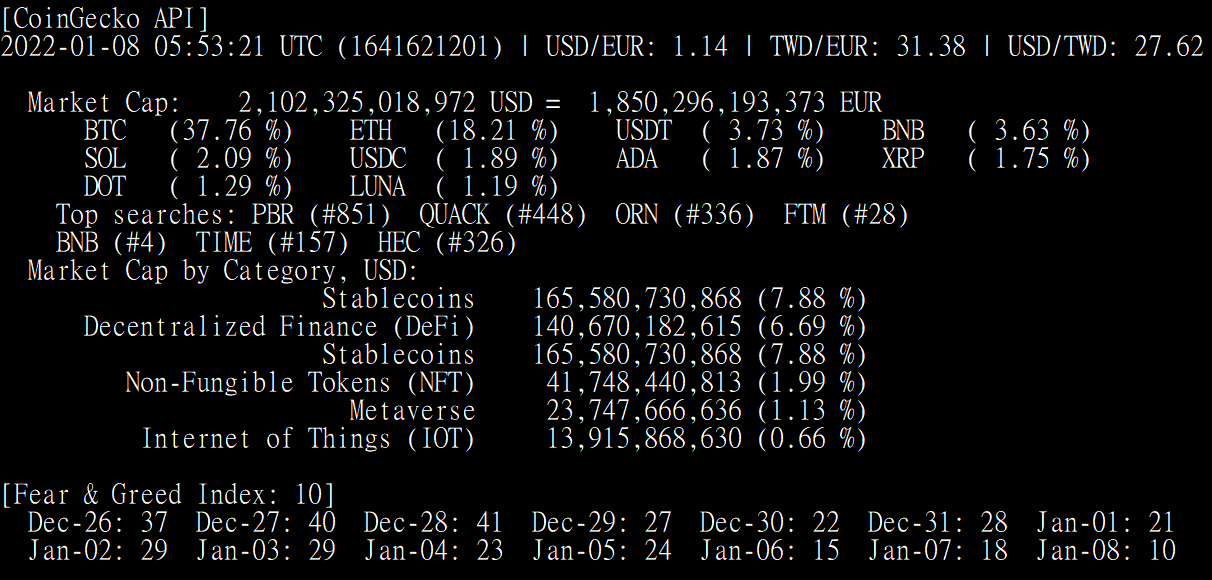This screenshot has height=580, width=1212.
Task: Click the Market Cap EUR total value
Action: [735, 102]
